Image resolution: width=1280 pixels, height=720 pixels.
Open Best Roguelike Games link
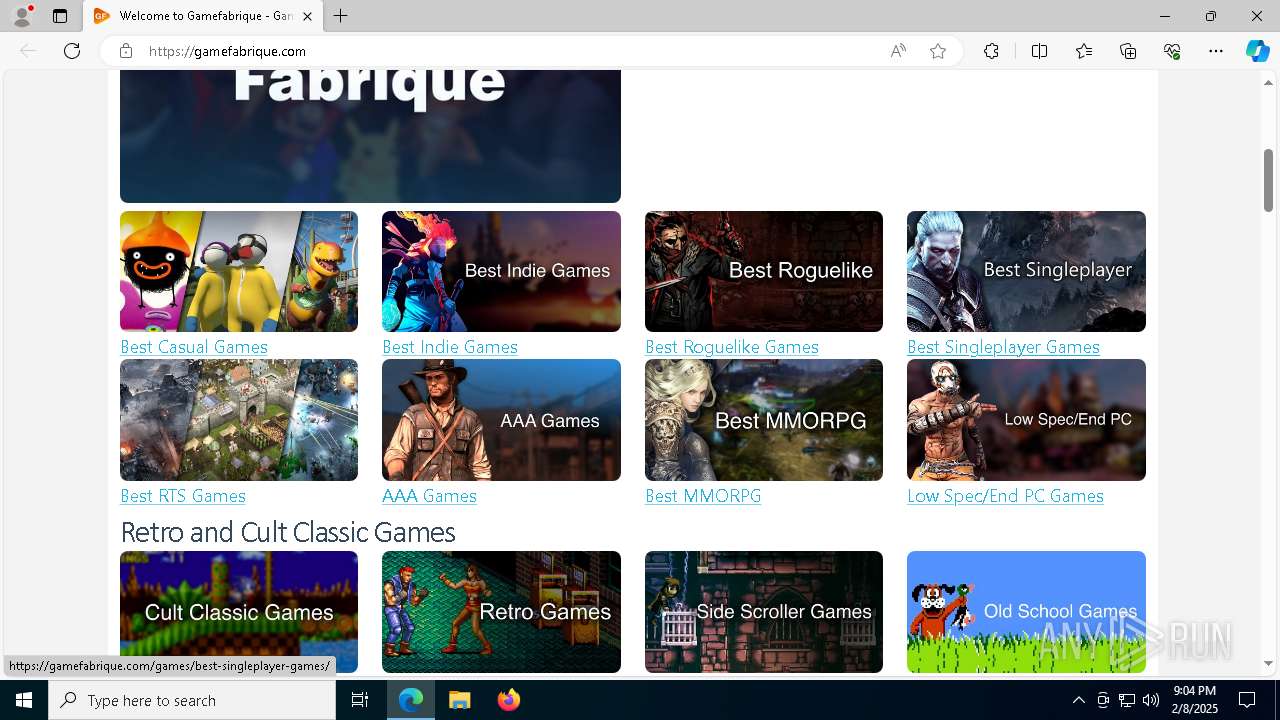[x=732, y=347]
